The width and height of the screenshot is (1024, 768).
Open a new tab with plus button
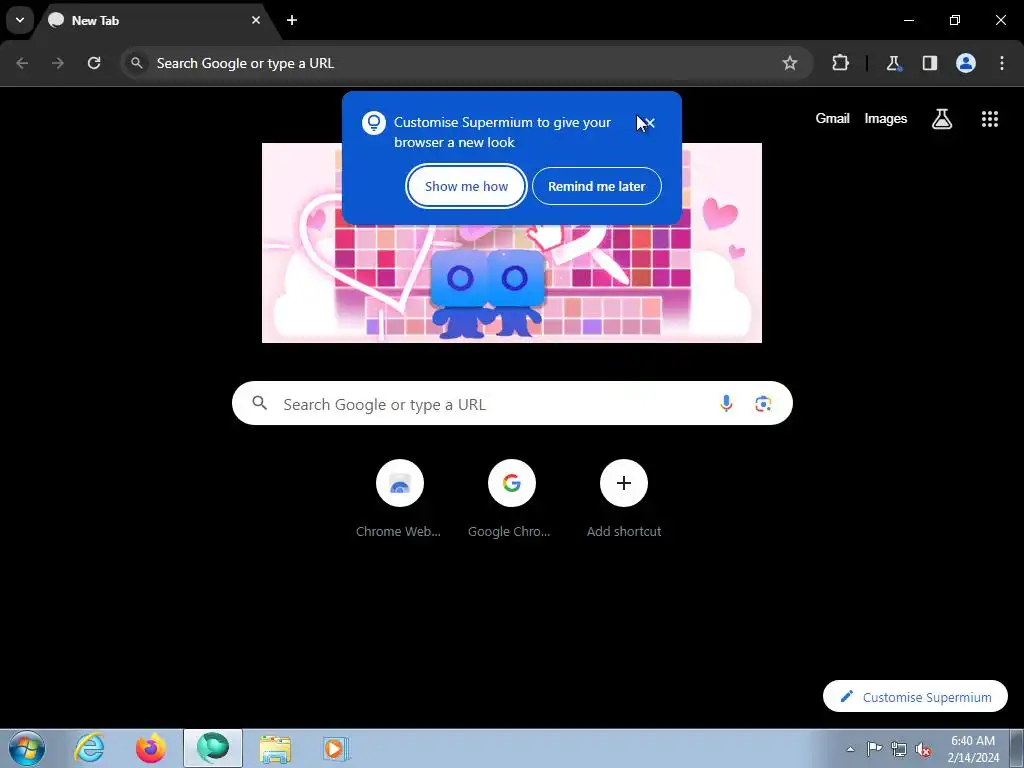point(292,20)
